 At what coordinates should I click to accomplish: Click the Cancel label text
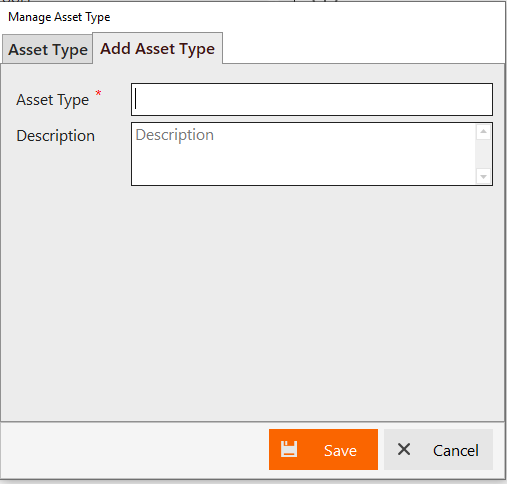pyautogui.click(x=456, y=450)
